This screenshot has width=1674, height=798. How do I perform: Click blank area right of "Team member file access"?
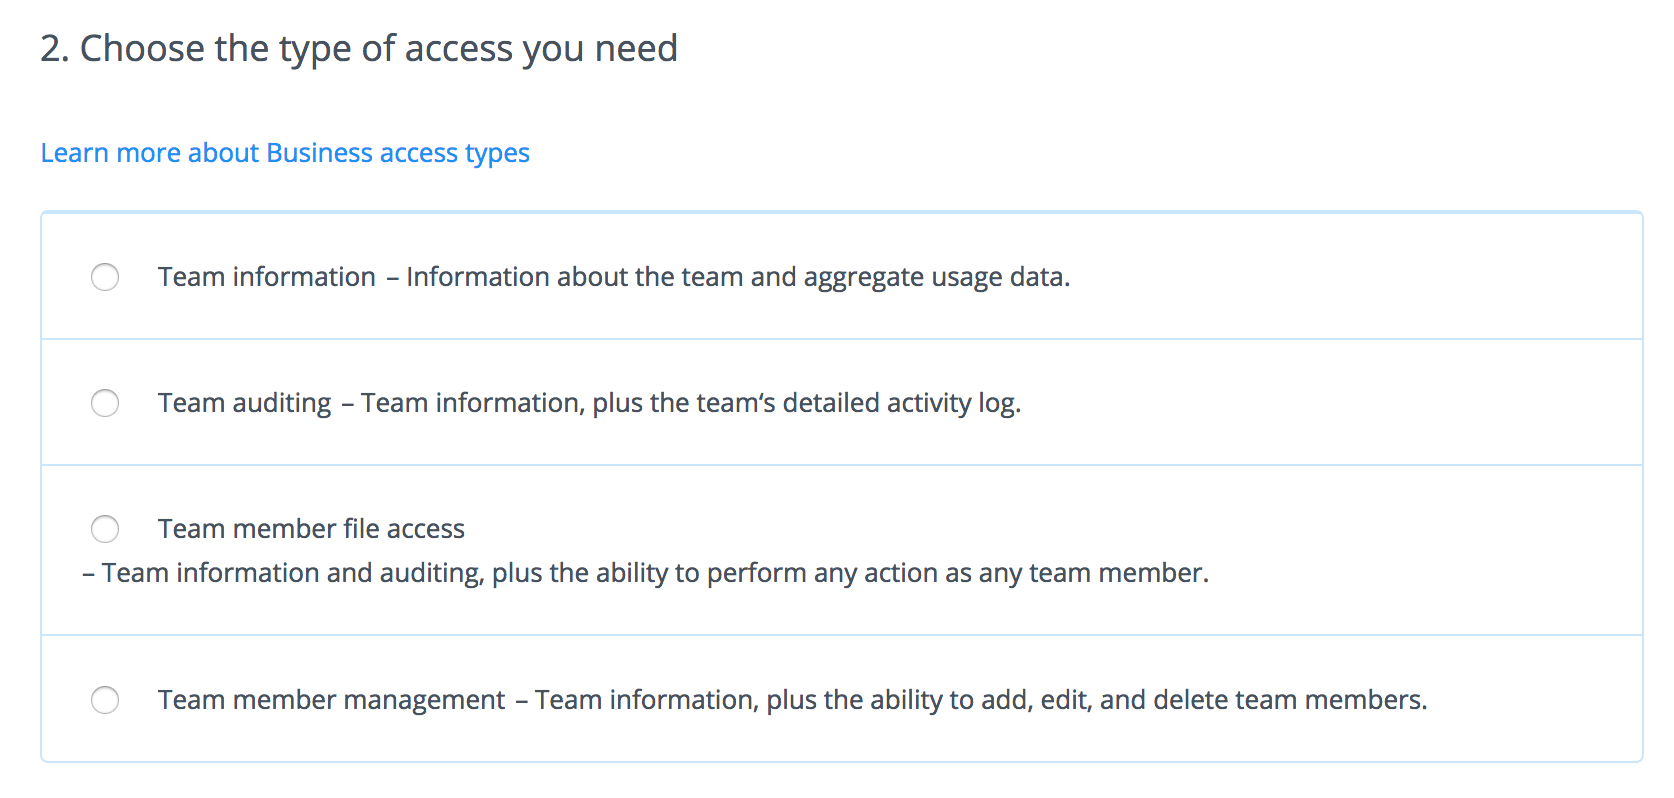[x=1000, y=529]
